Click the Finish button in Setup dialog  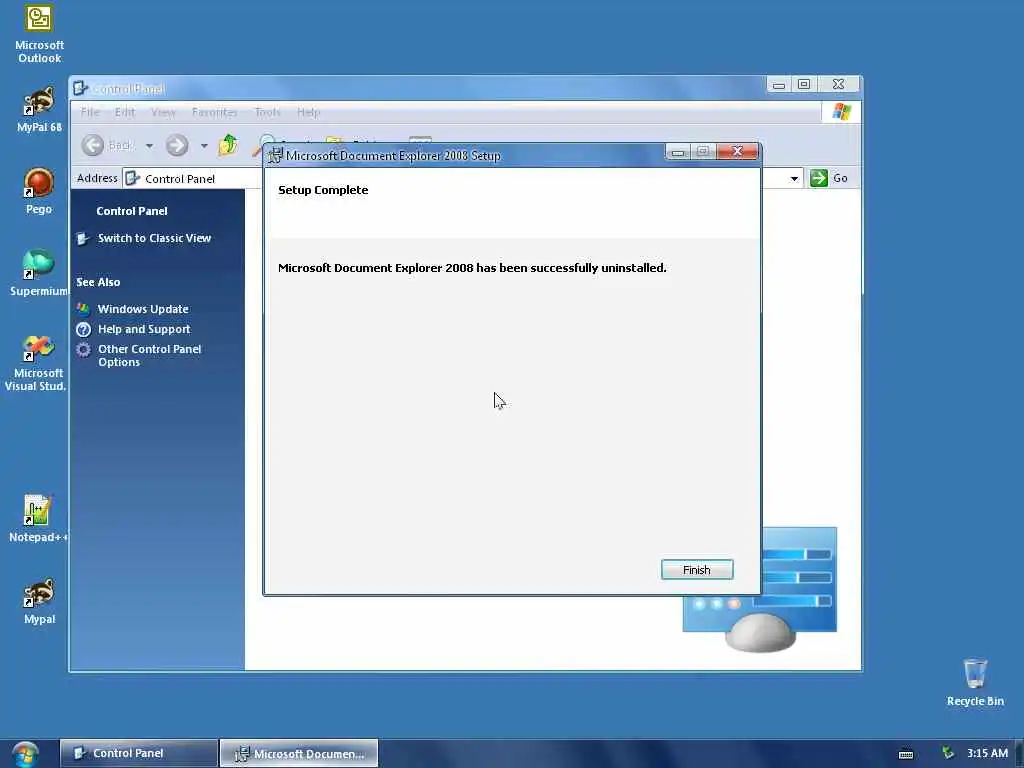(x=697, y=569)
